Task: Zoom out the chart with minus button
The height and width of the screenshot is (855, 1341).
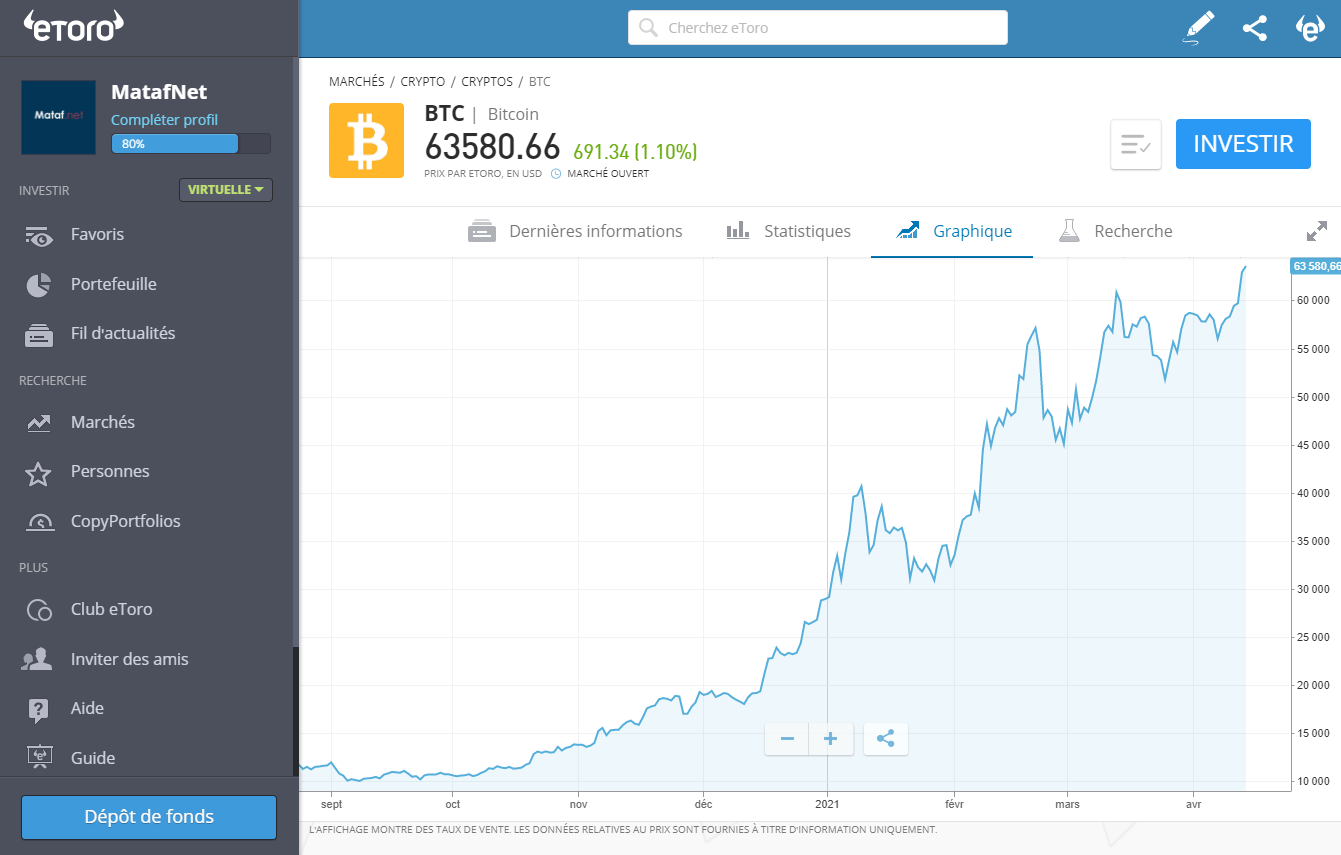Action: (x=787, y=739)
